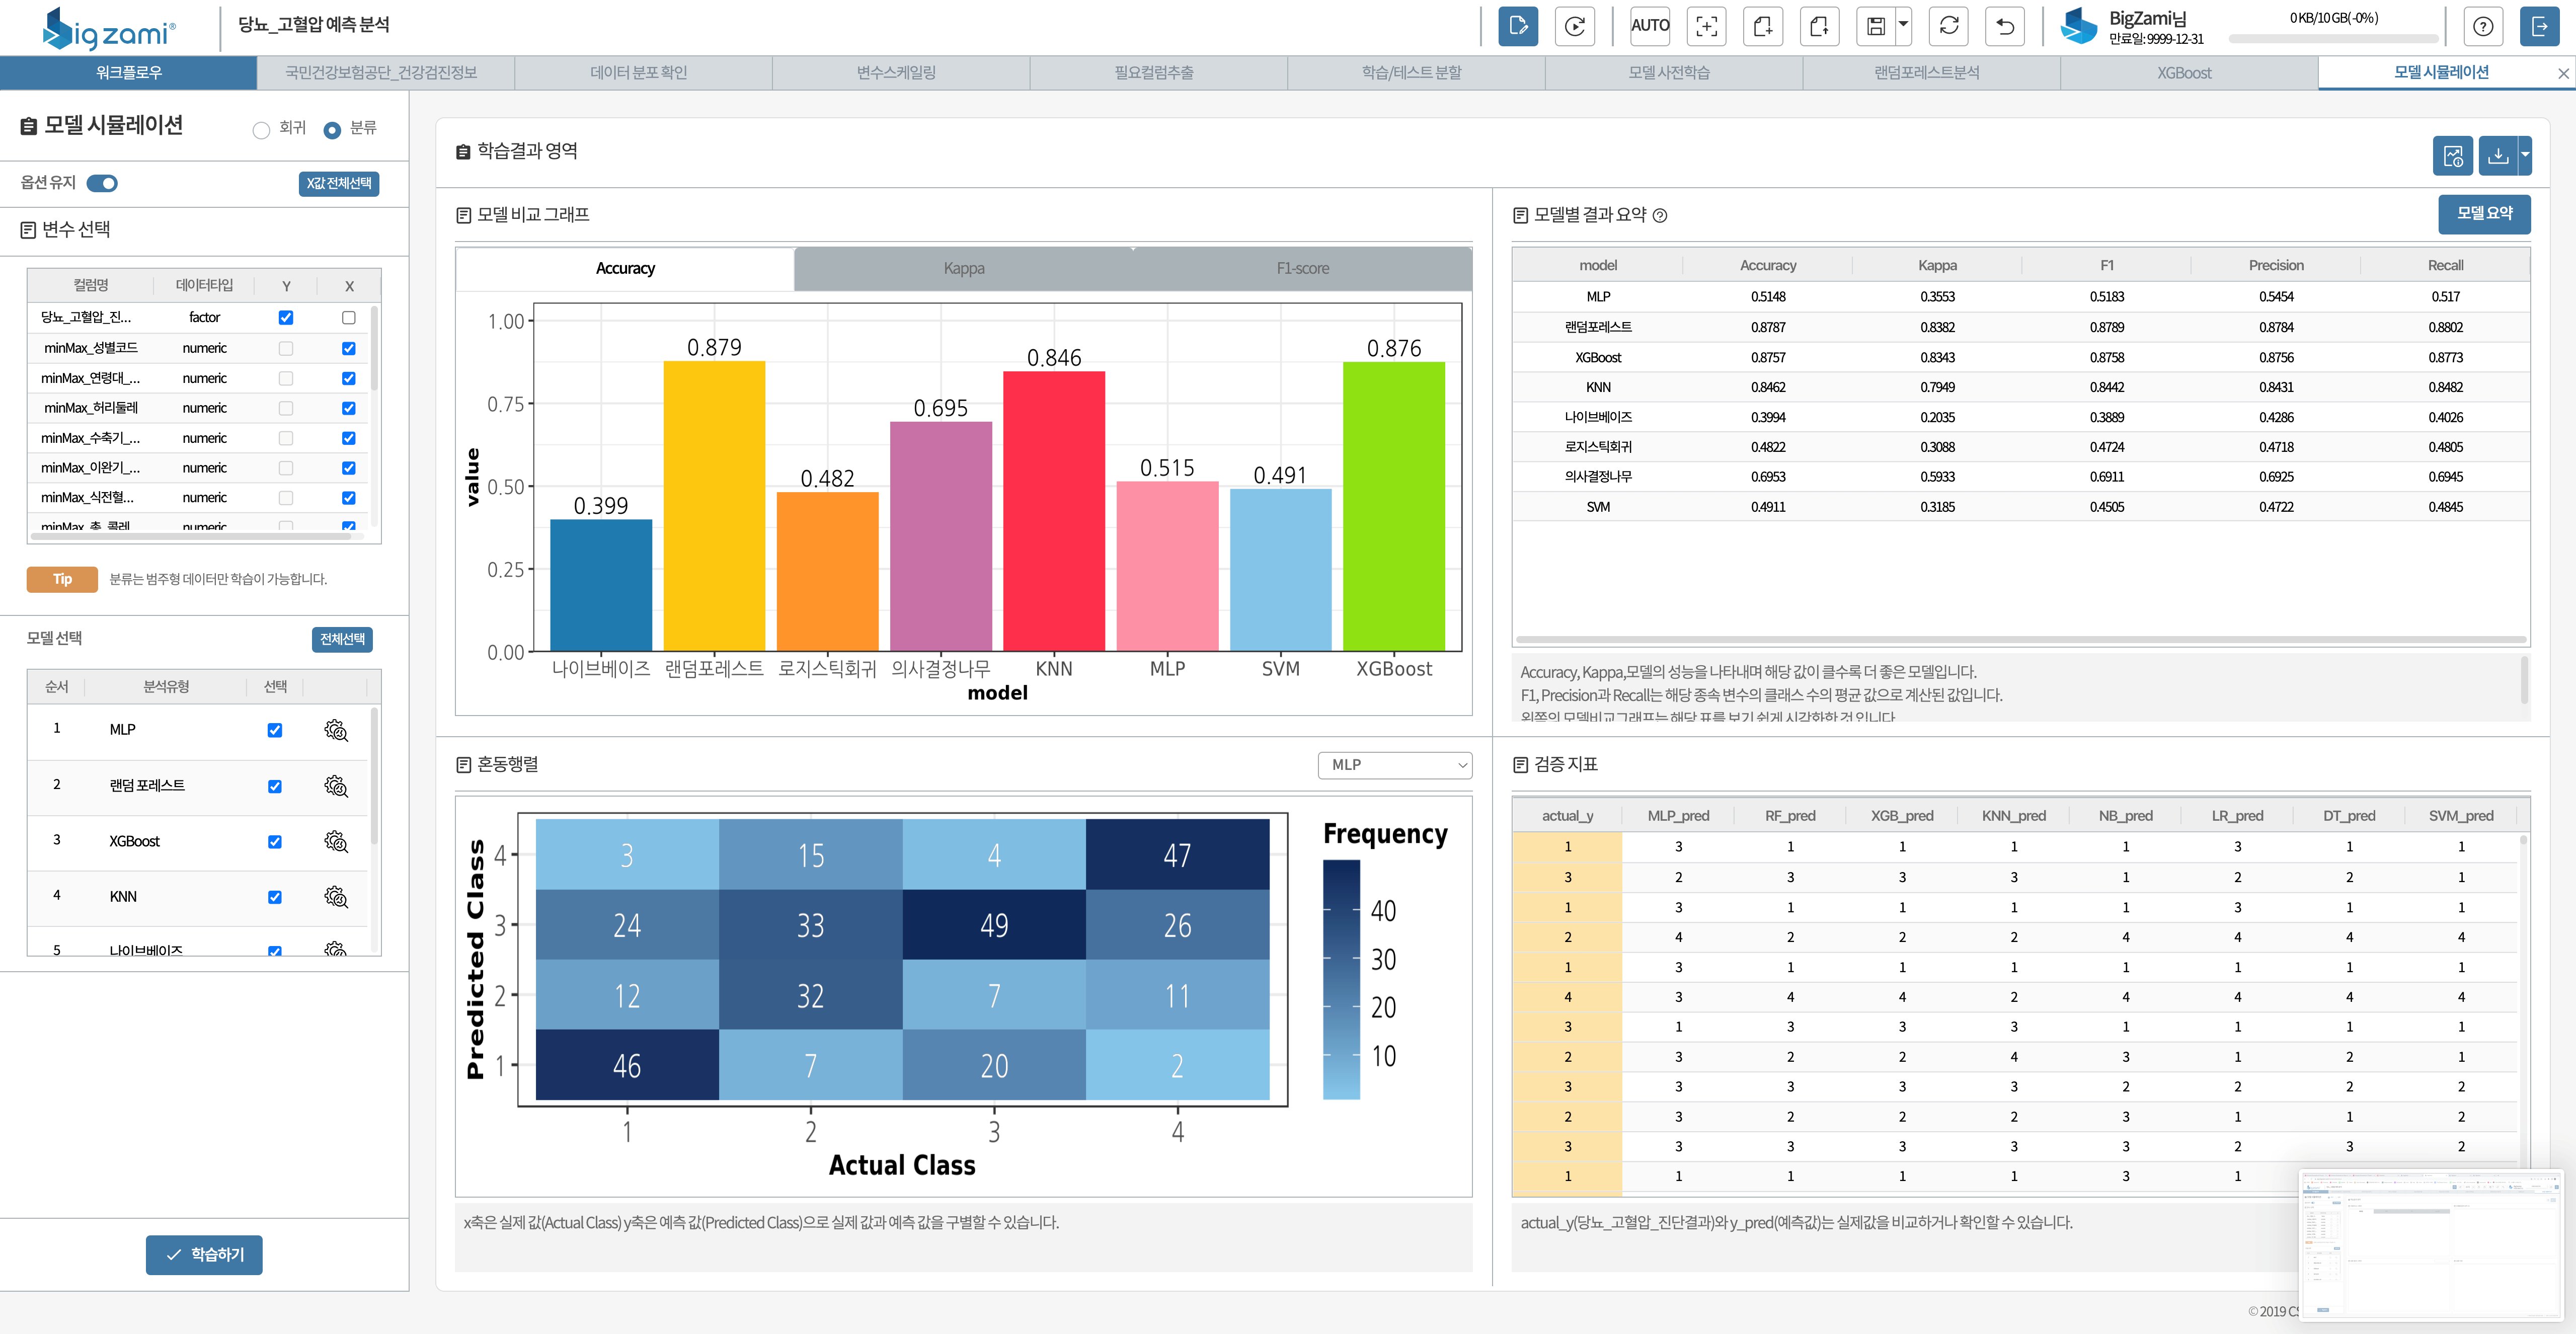Image resolution: width=2576 pixels, height=1334 pixels.
Task: Close the 모델 시뮬레이션 tab
Action: click(2563, 73)
